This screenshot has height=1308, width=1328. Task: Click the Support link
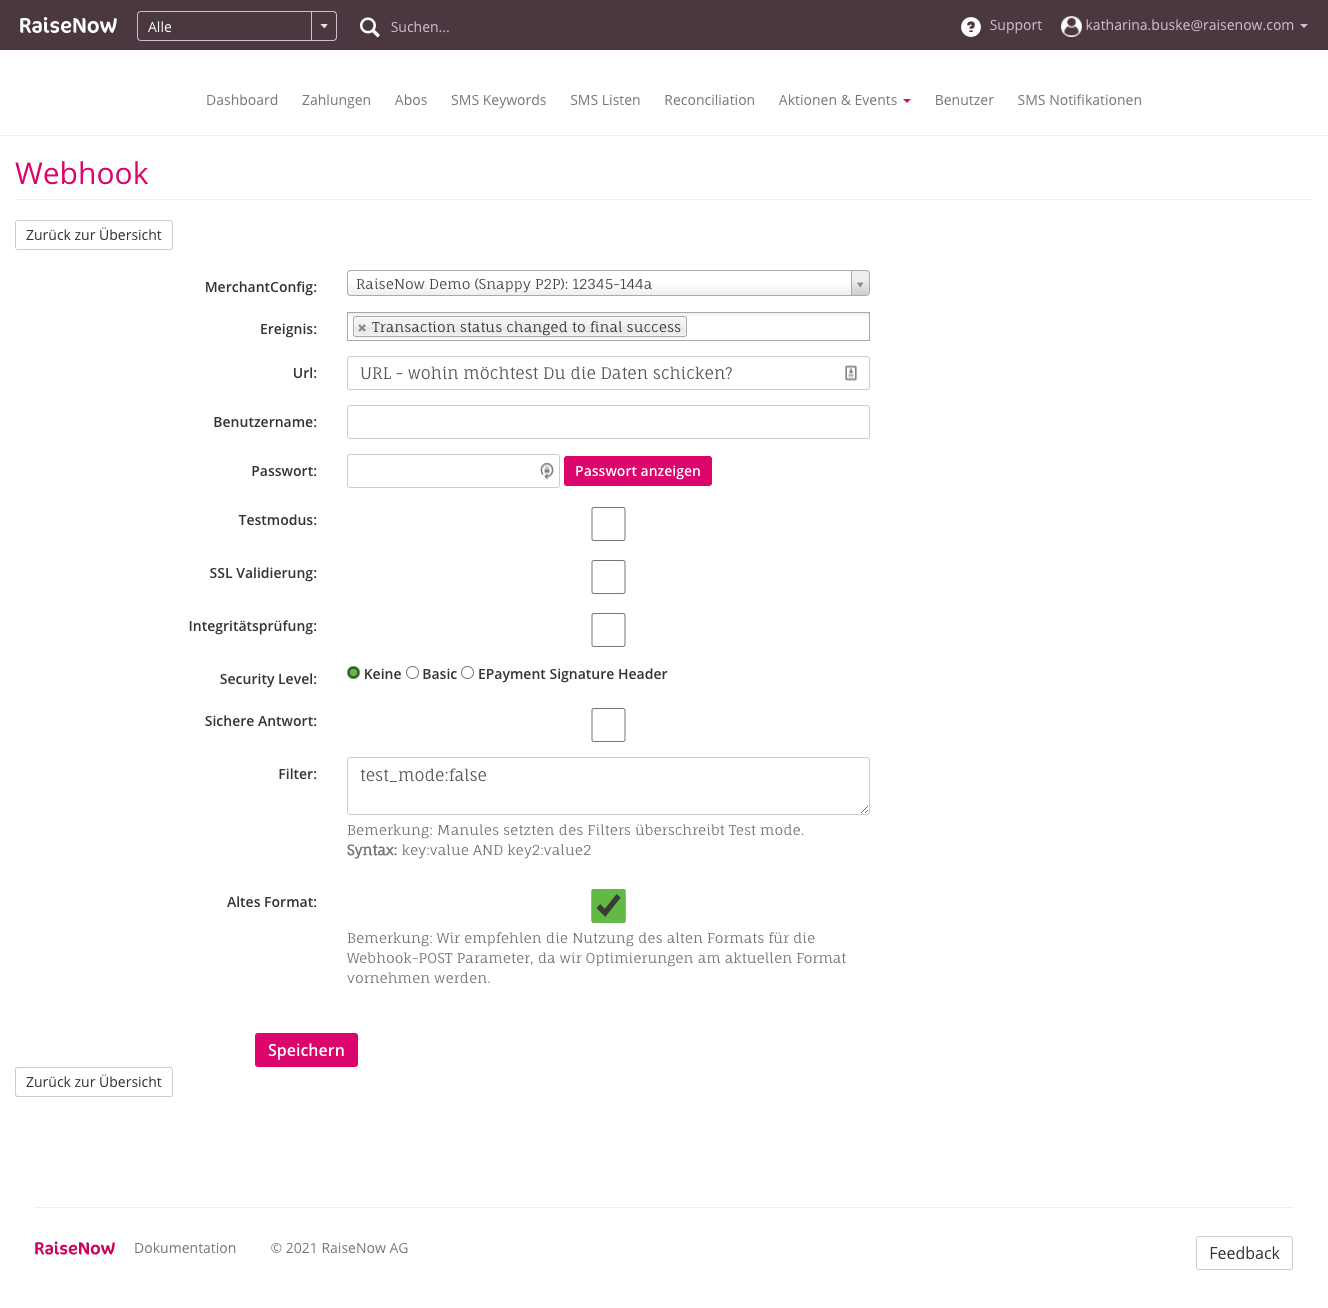coord(1016,26)
